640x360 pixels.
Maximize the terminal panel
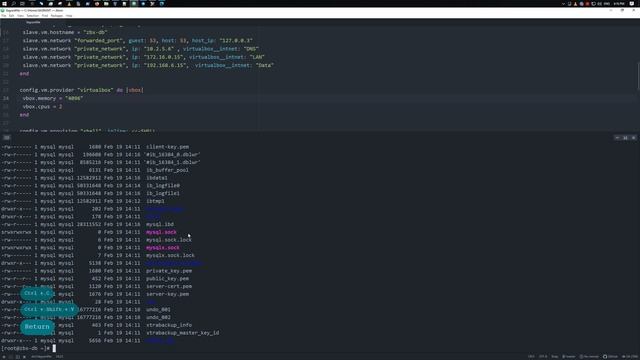(x=625, y=138)
